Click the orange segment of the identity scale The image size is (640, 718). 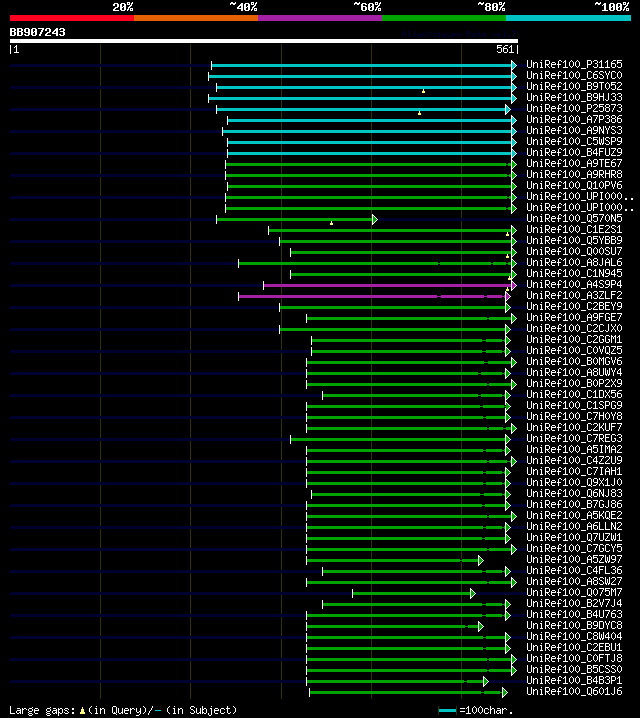[196, 18]
